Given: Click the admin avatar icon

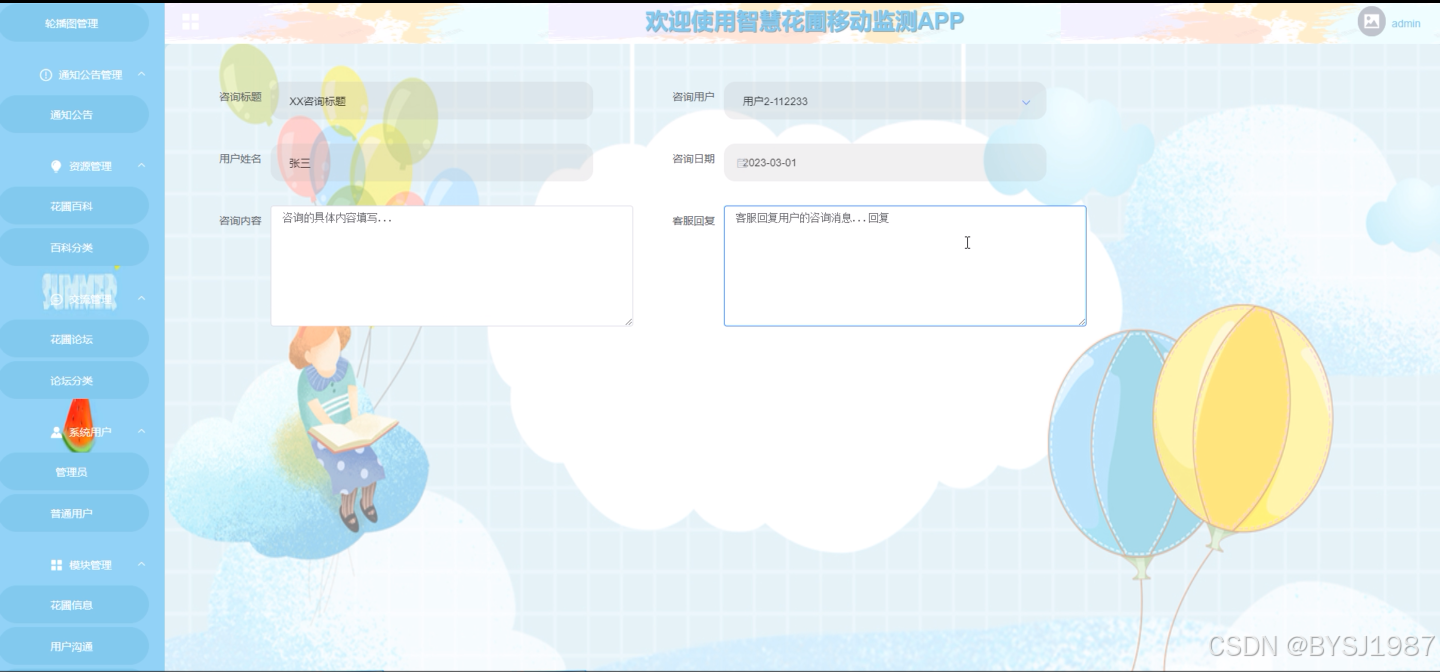Looking at the screenshot, I should click(1371, 21).
